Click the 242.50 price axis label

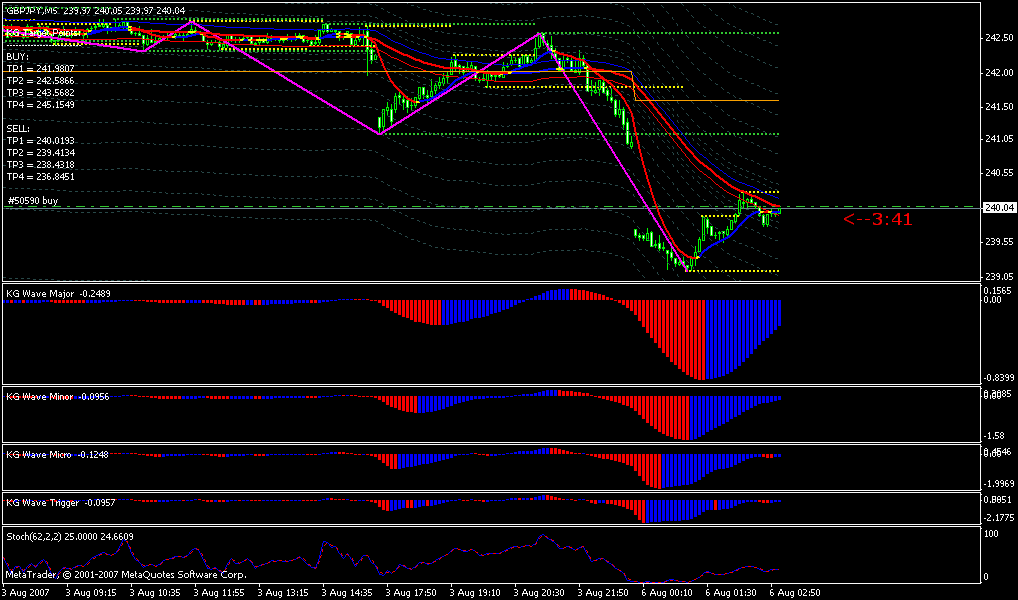pos(999,38)
